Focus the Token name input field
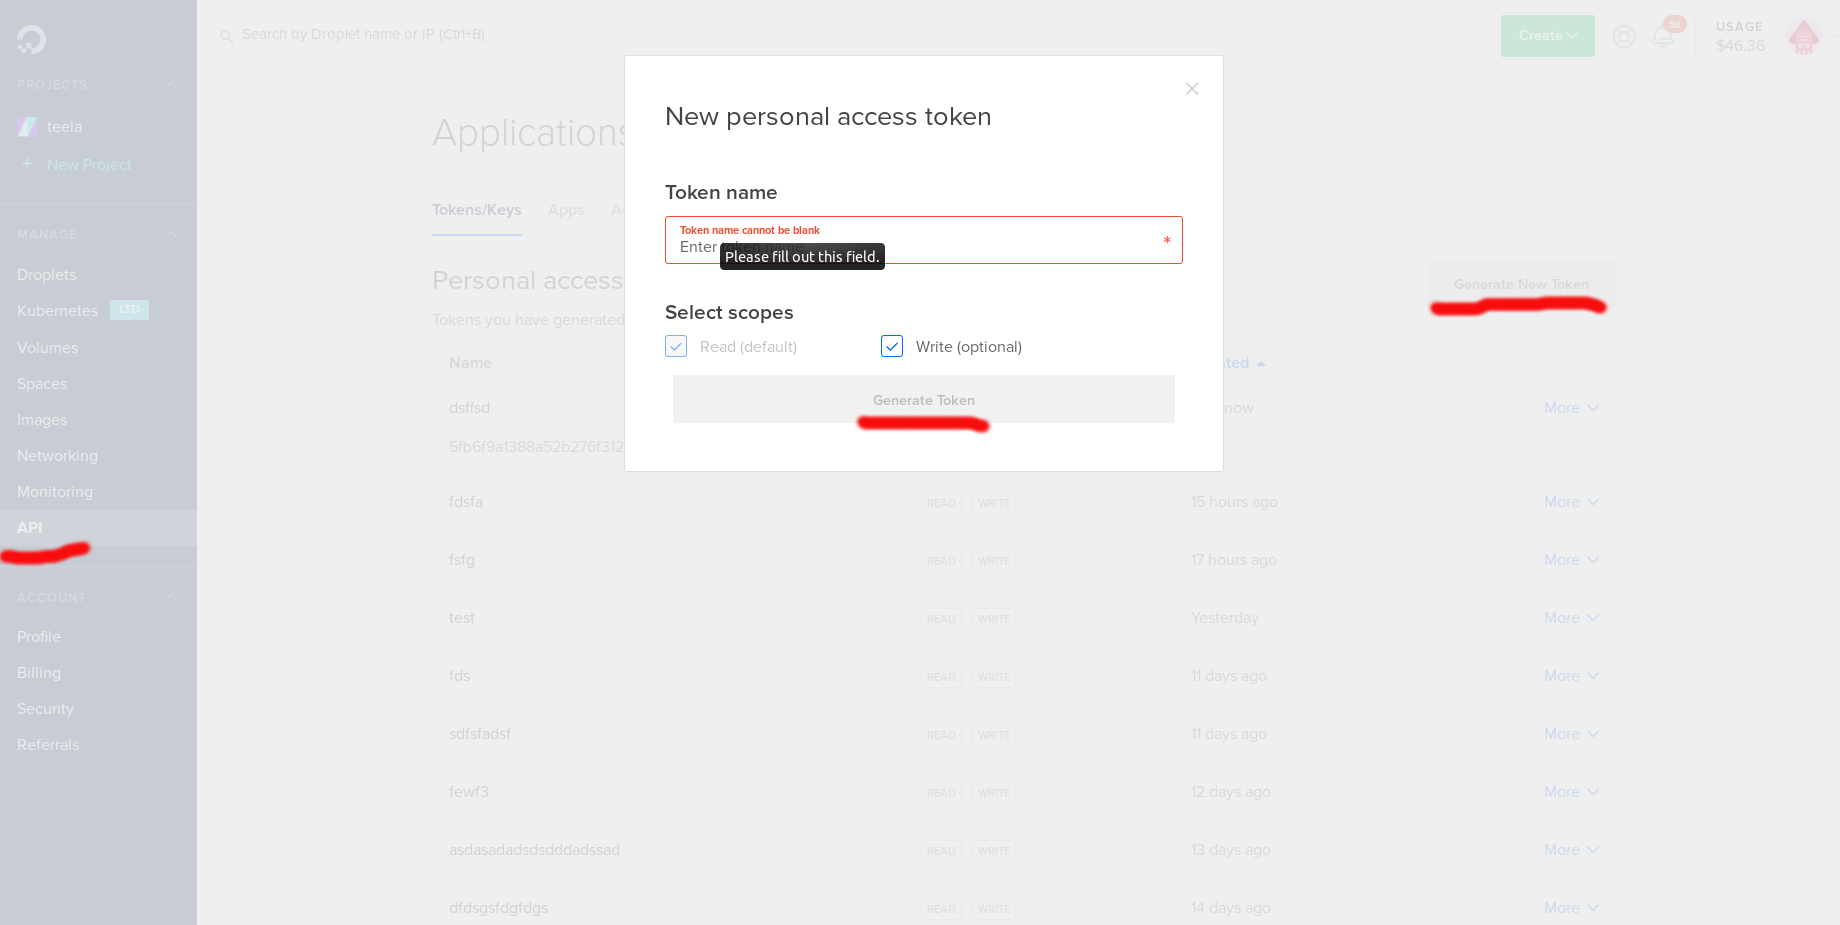 click(924, 240)
